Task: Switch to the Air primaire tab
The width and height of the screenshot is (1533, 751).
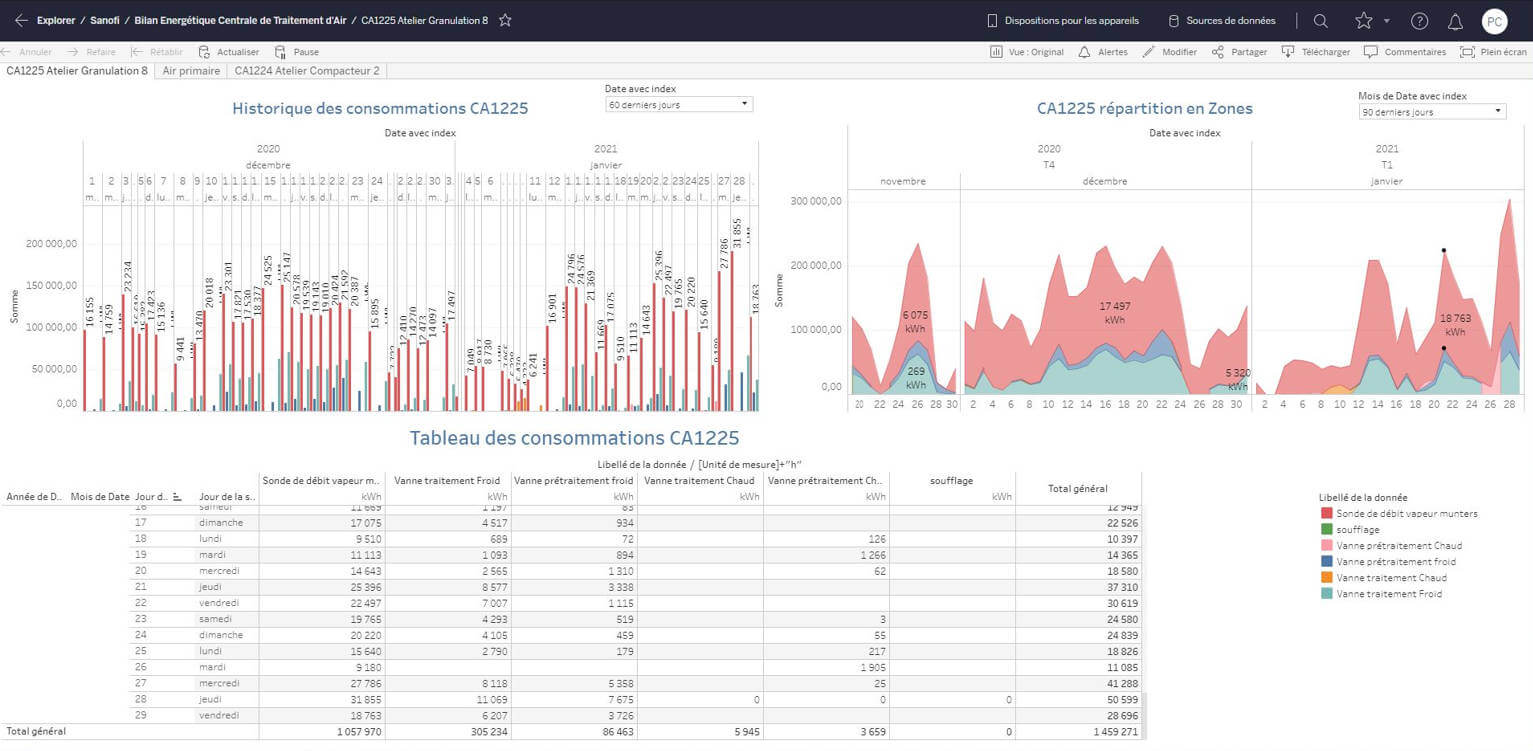Action: click(191, 71)
